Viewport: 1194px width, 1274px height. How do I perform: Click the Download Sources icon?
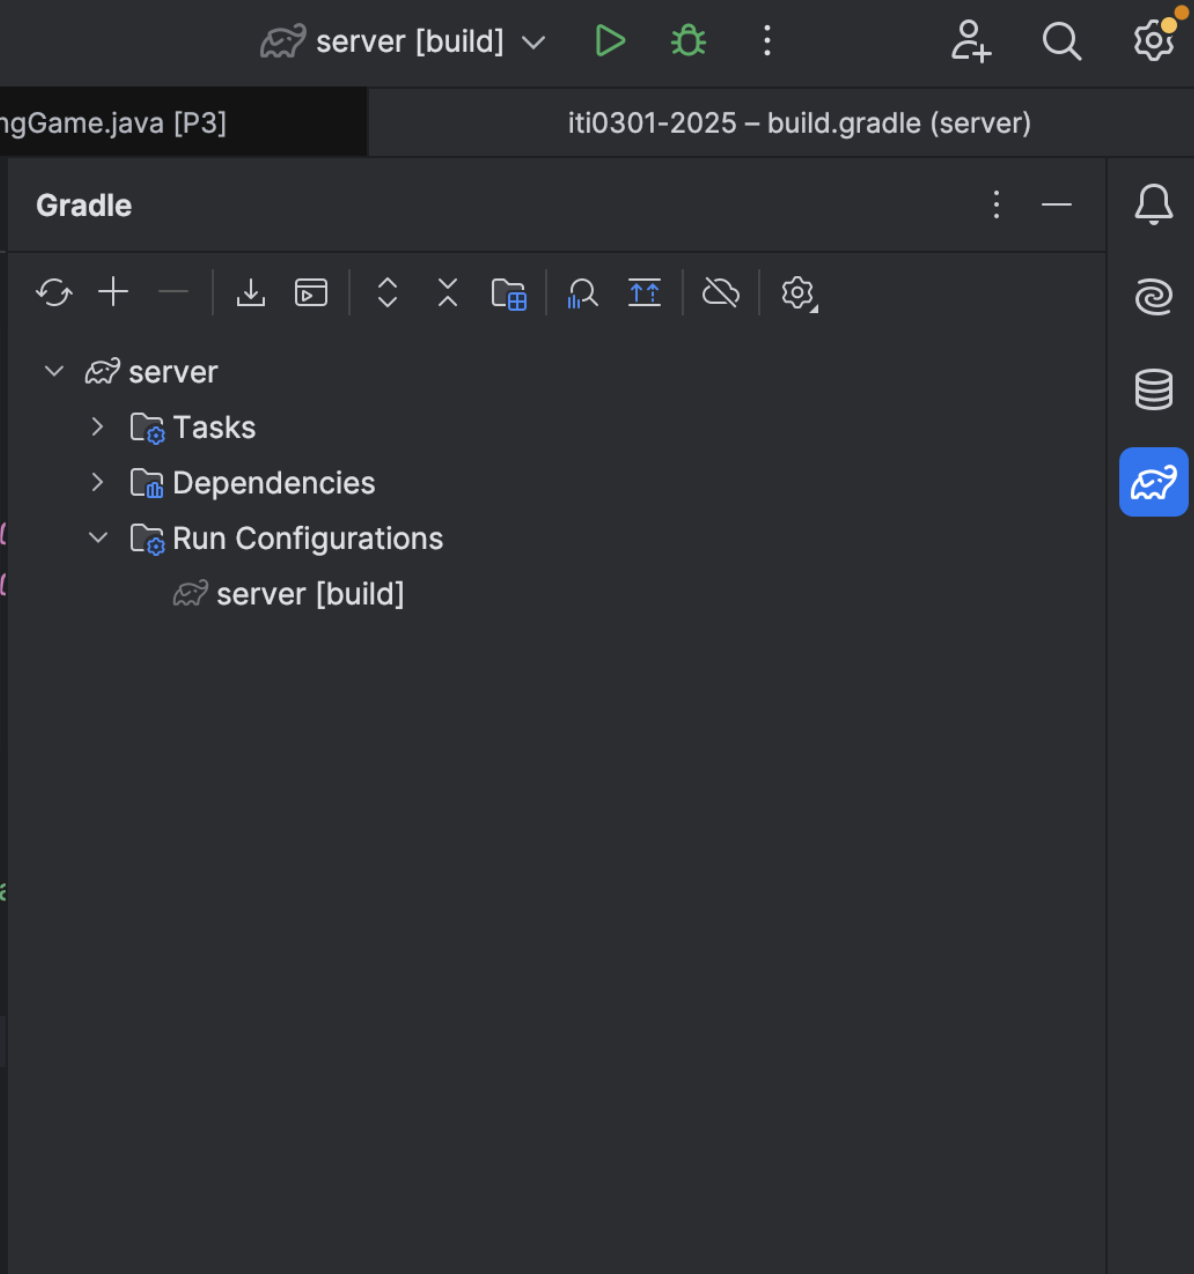pos(250,293)
